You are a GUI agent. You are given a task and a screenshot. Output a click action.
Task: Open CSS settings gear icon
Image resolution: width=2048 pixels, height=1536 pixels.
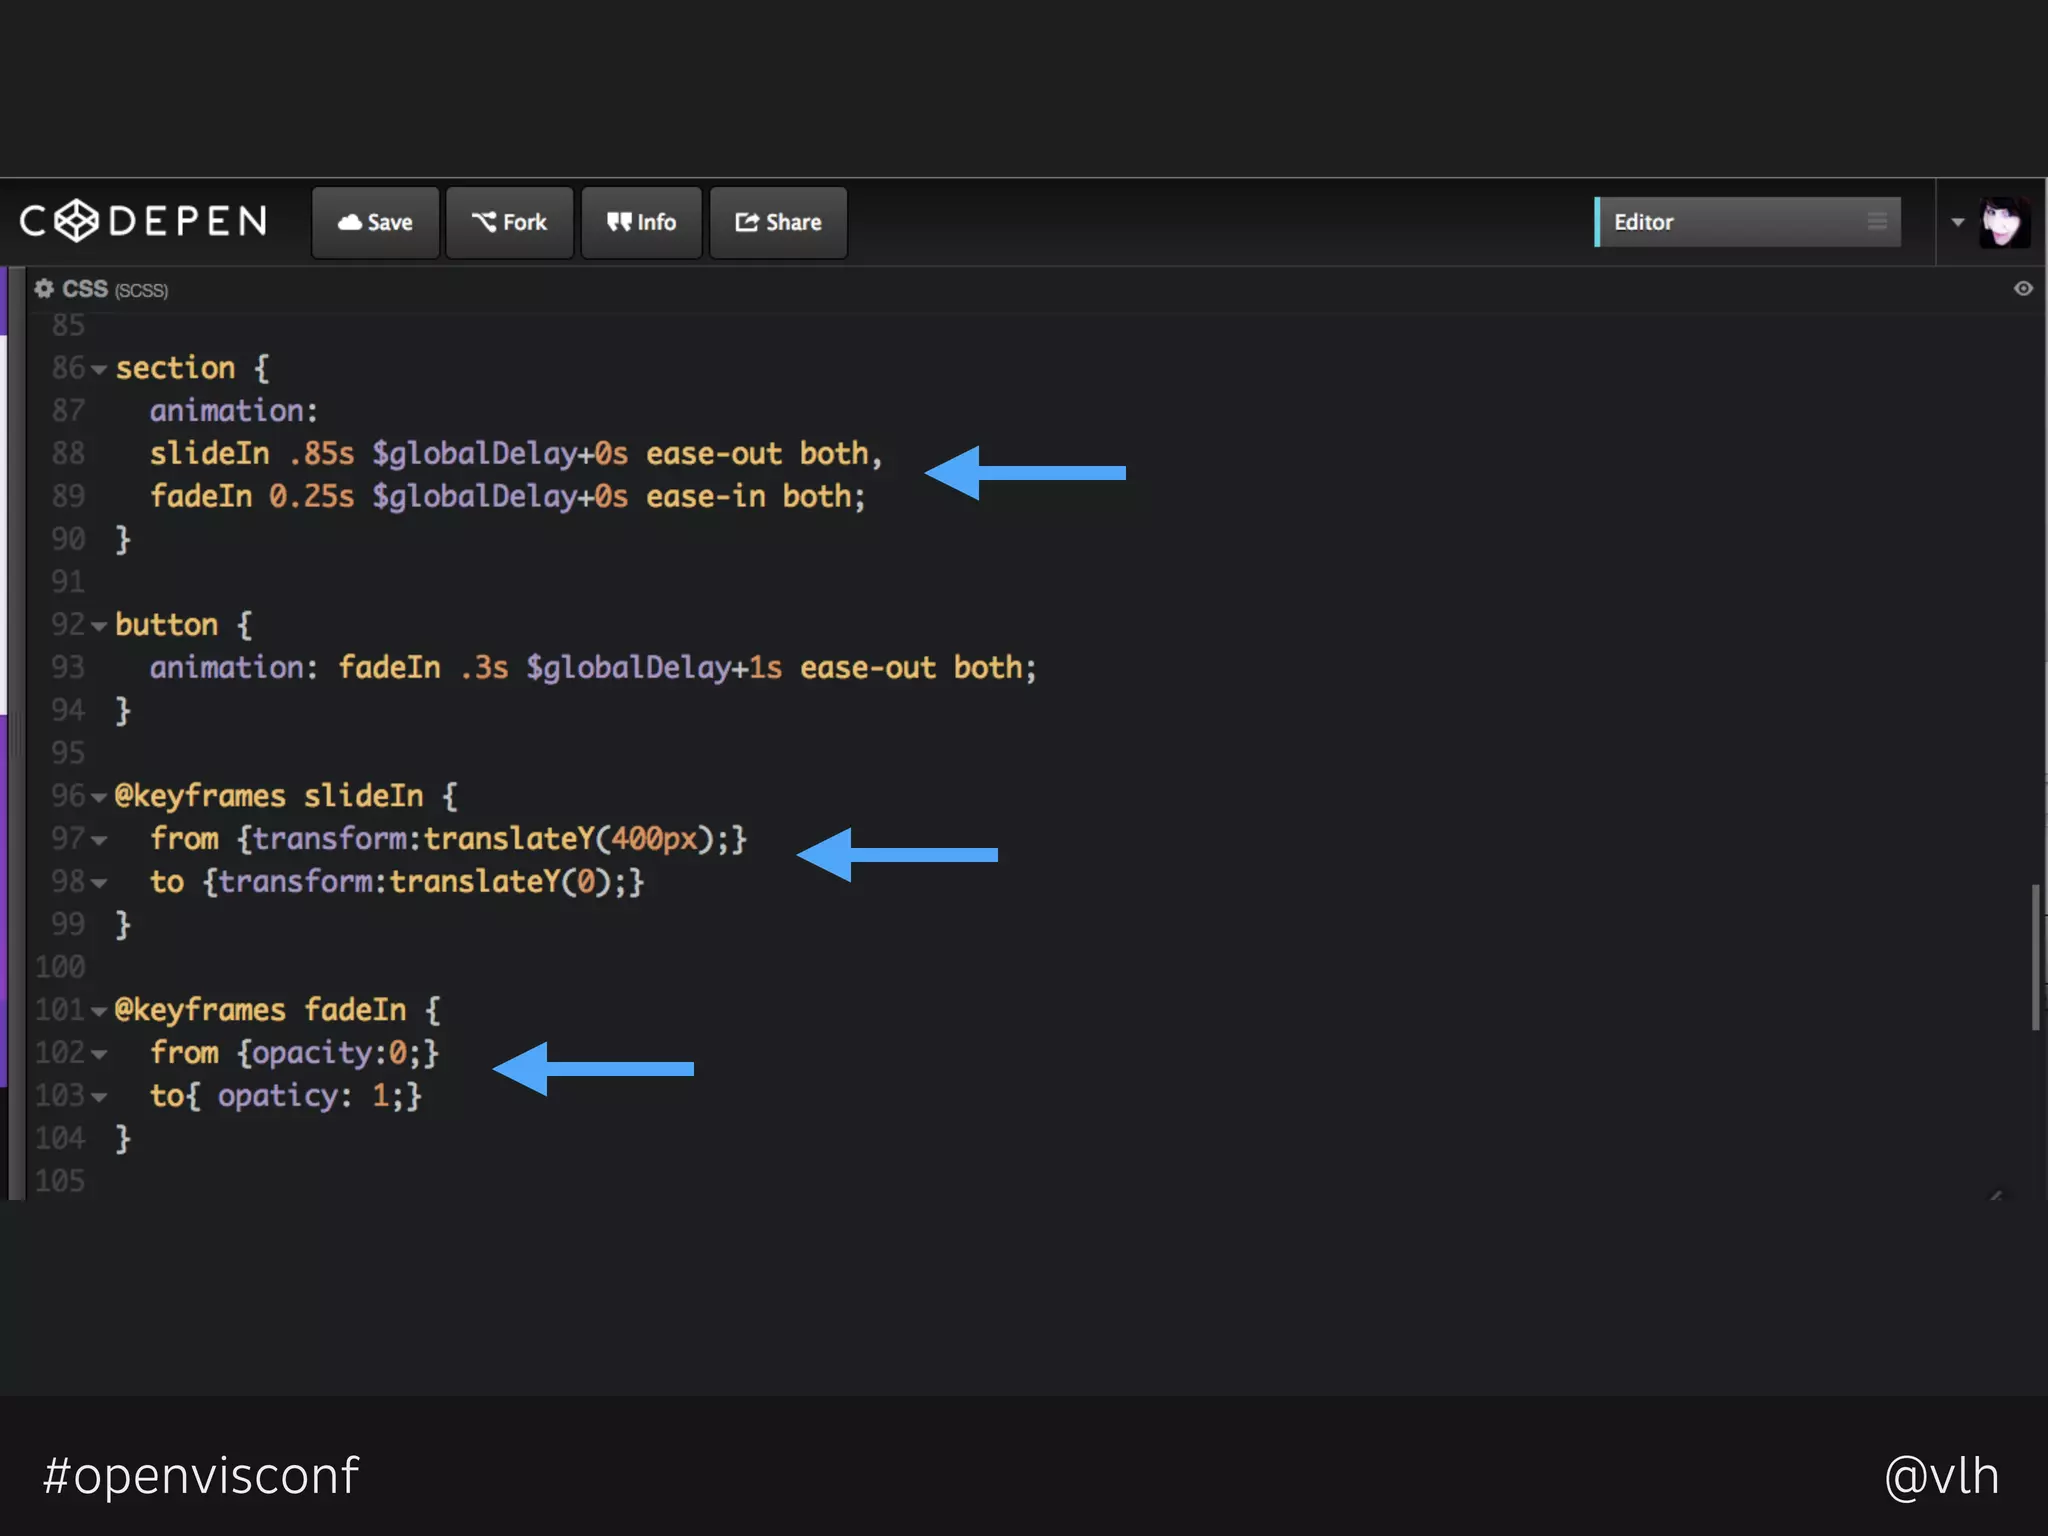coord(44,289)
